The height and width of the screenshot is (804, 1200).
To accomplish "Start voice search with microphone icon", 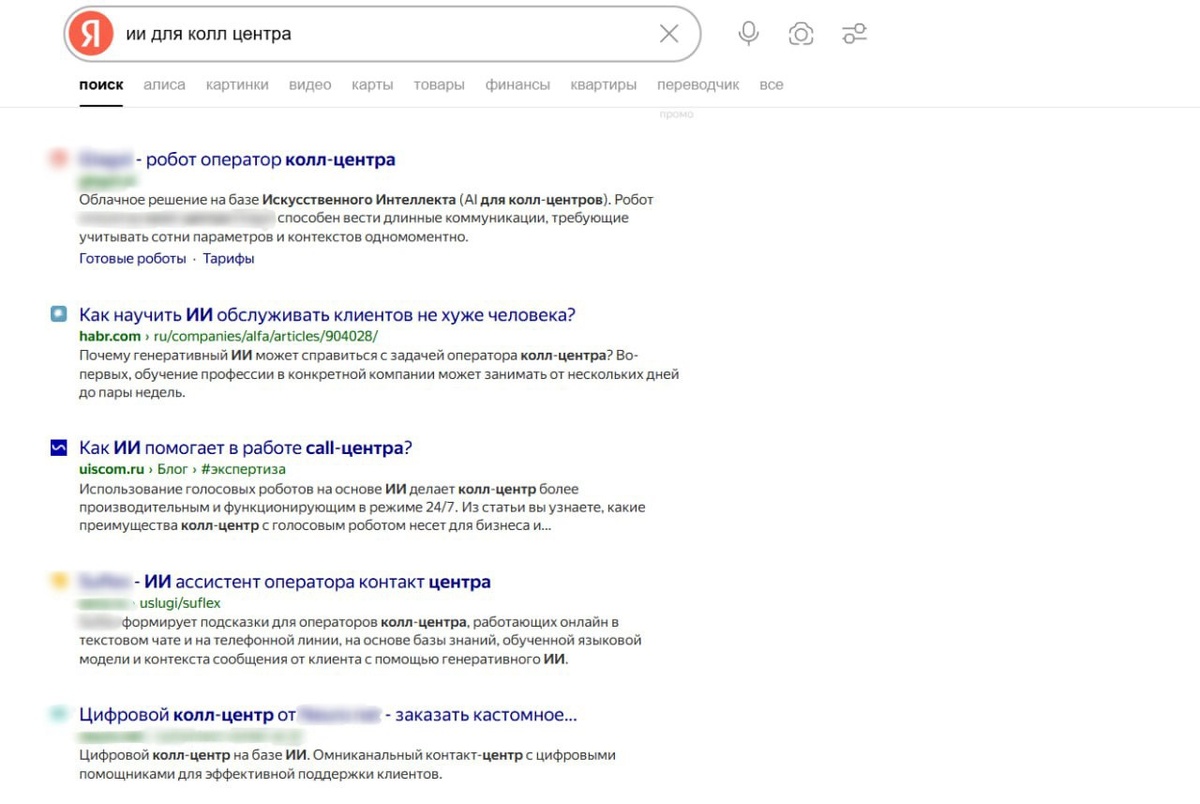I will pos(748,34).
